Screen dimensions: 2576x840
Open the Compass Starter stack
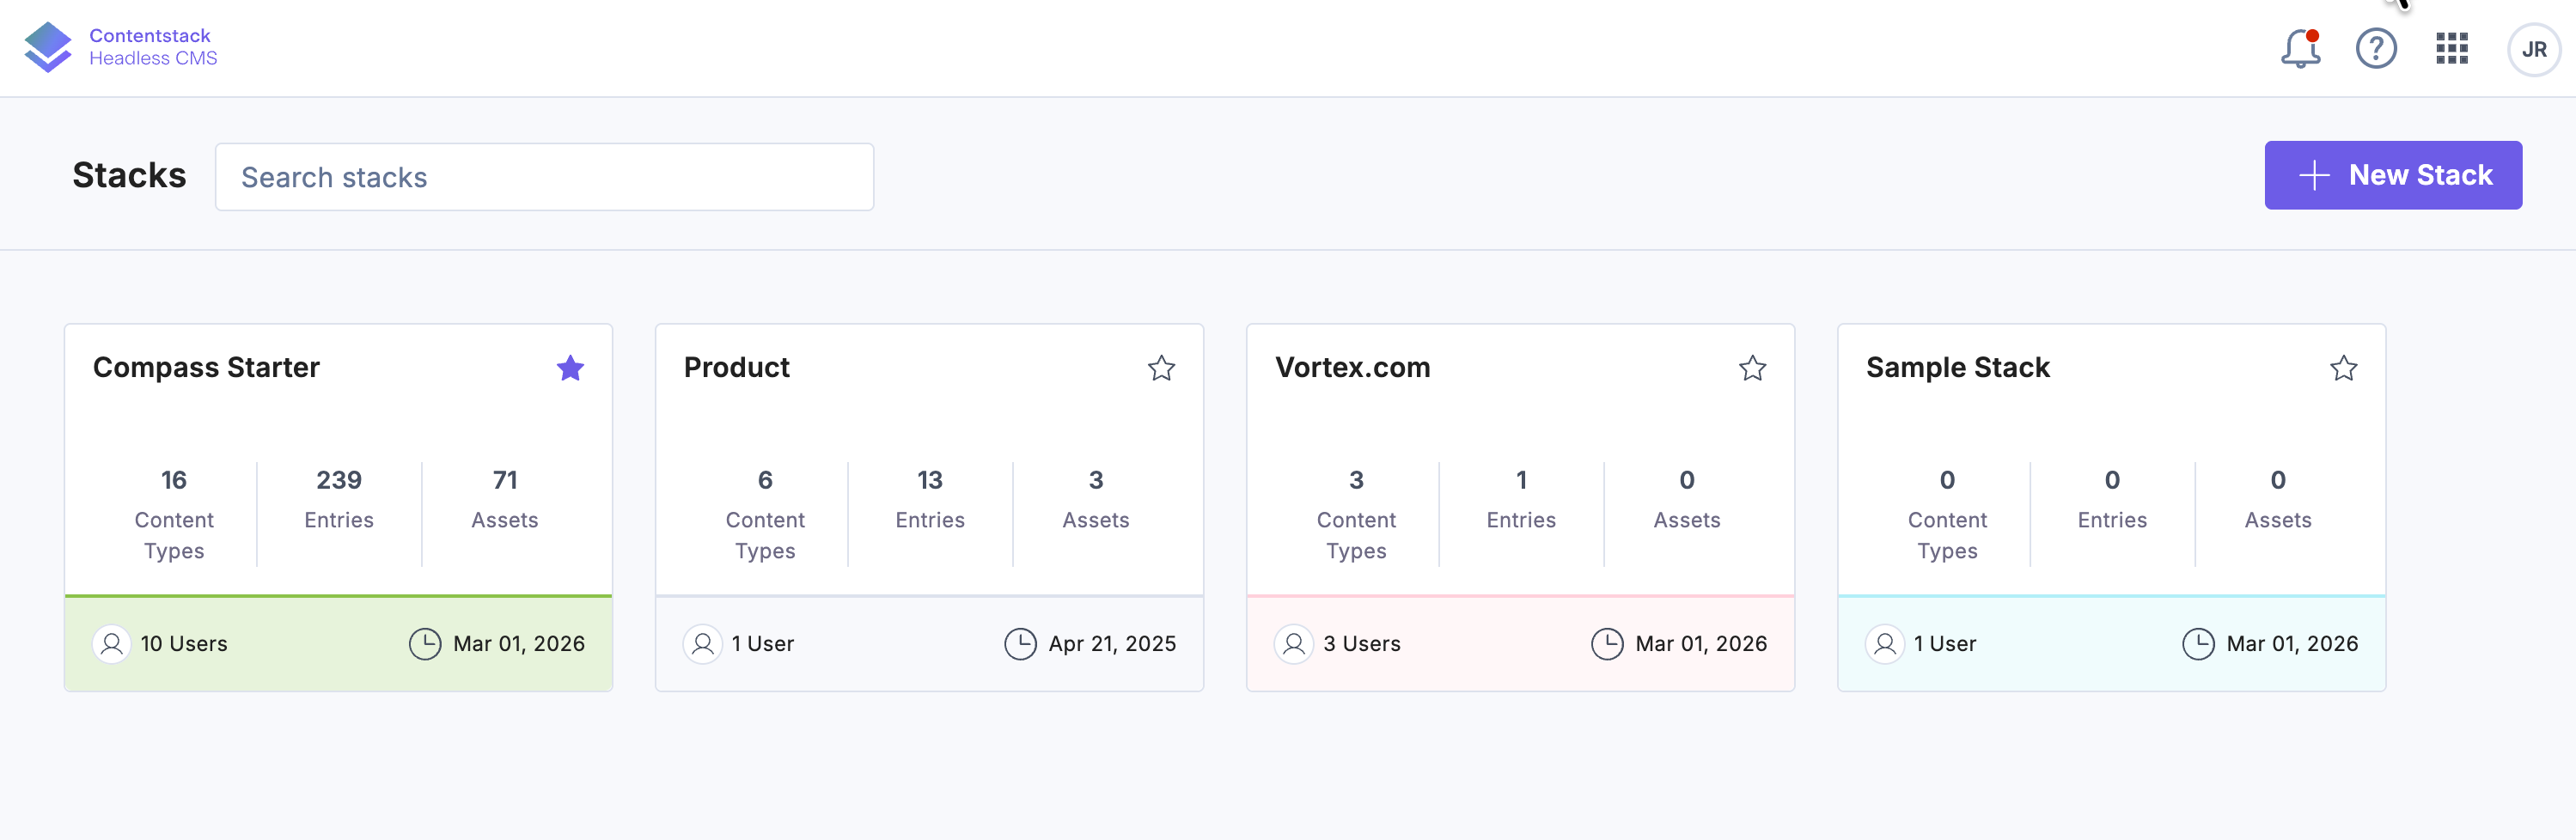point(206,367)
